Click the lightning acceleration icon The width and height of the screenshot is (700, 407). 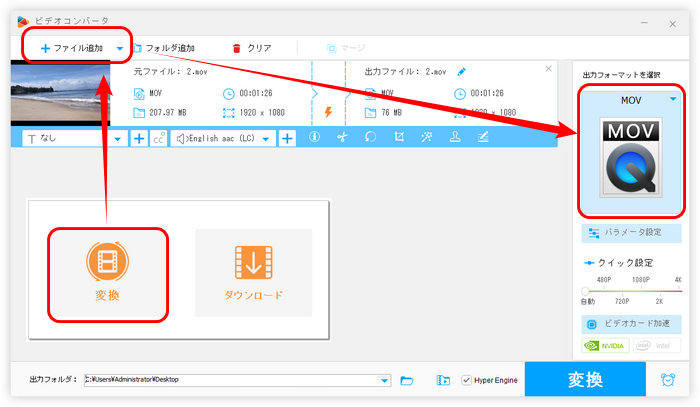pyautogui.click(x=328, y=112)
